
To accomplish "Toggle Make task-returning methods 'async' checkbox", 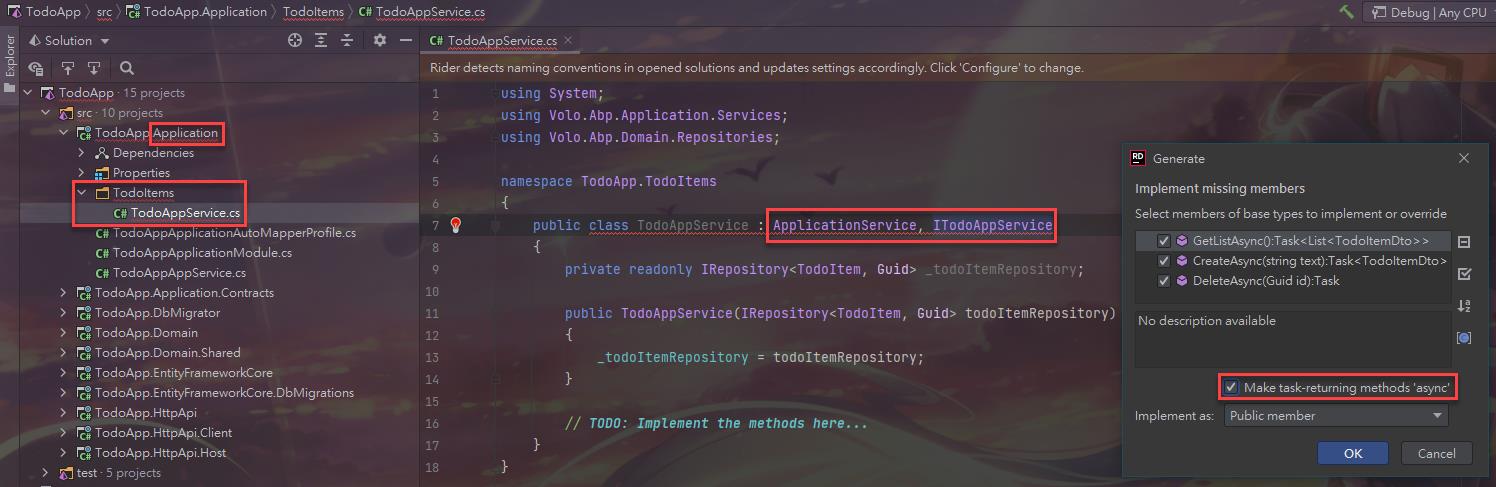I will pyautogui.click(x=1232, y=387).
